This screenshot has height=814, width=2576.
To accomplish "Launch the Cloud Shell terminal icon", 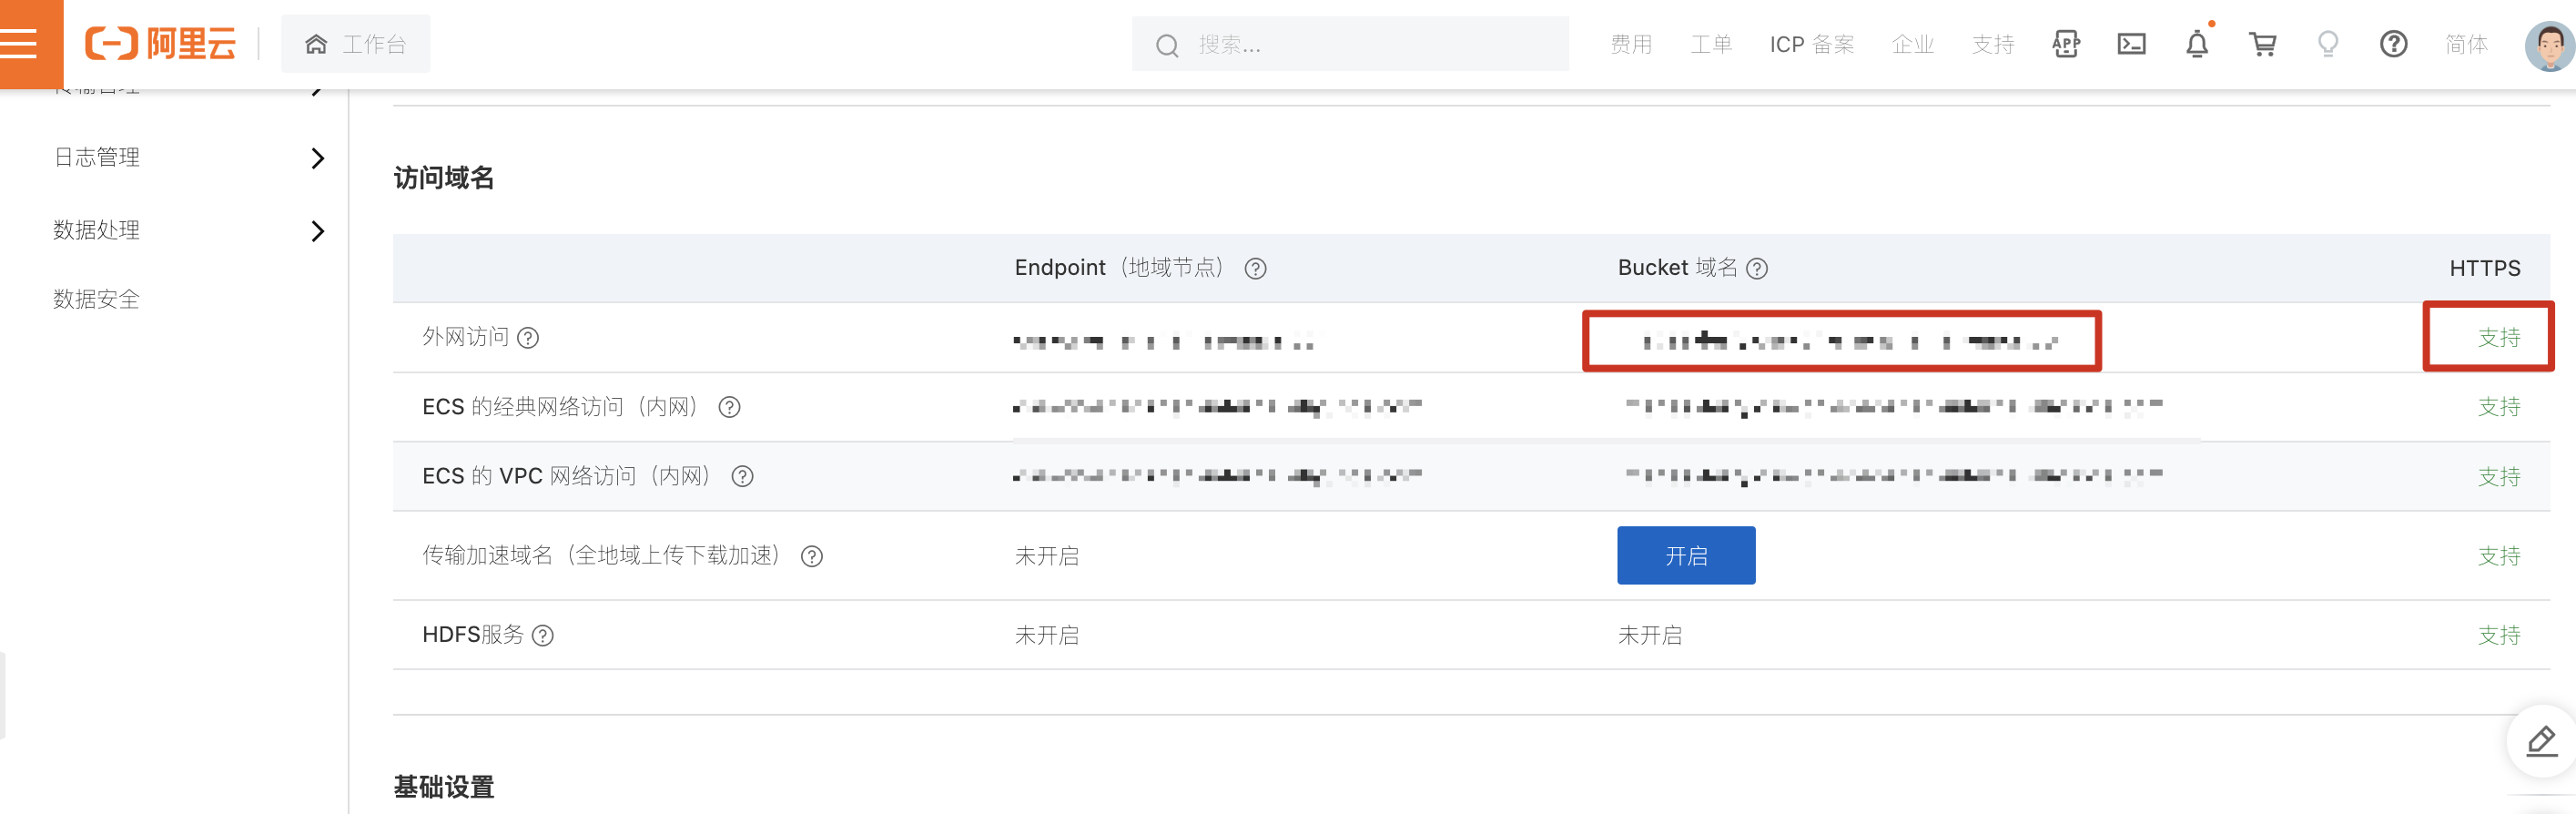I will click(x=2131, y=44).
